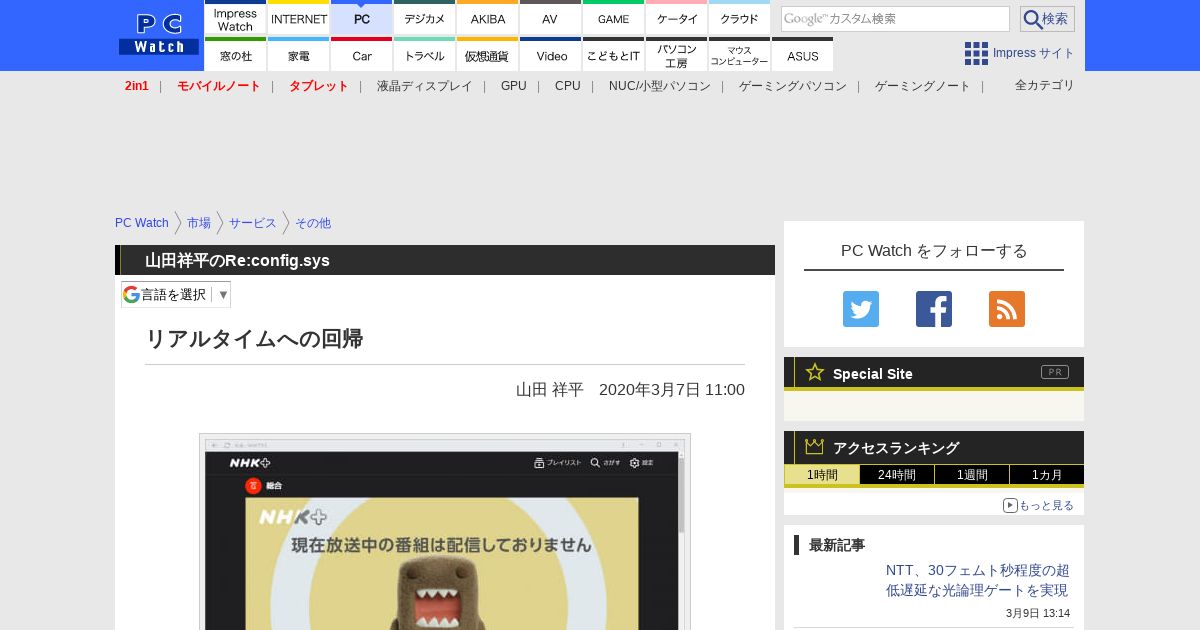Click the サービス breadcrumb link

click(253, 223)
